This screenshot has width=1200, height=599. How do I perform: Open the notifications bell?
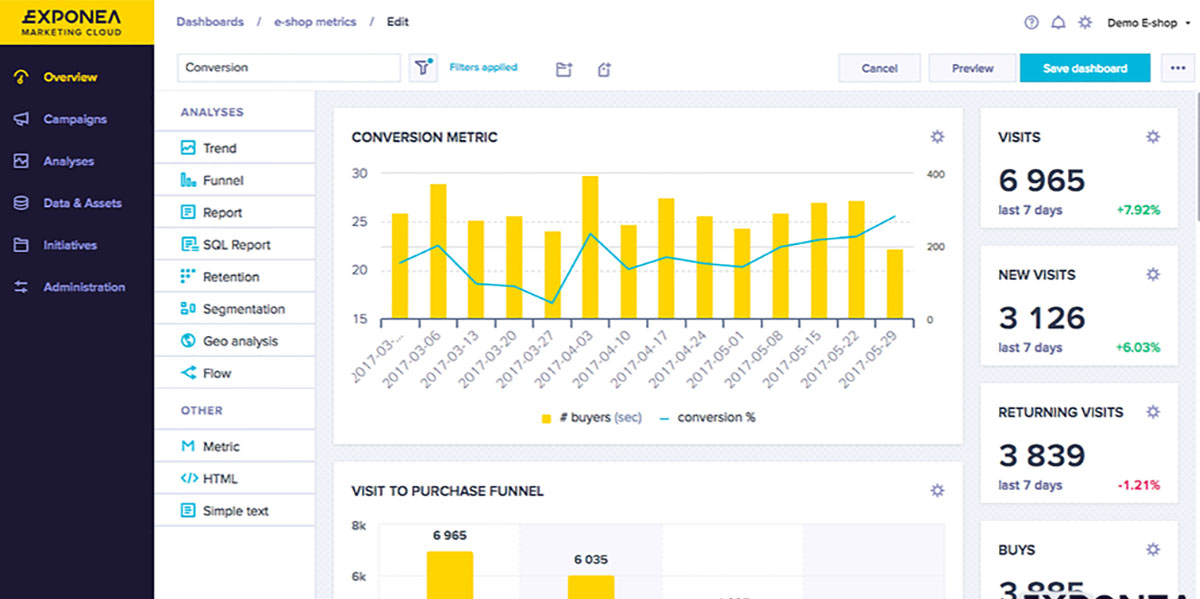pos(1058,22)
